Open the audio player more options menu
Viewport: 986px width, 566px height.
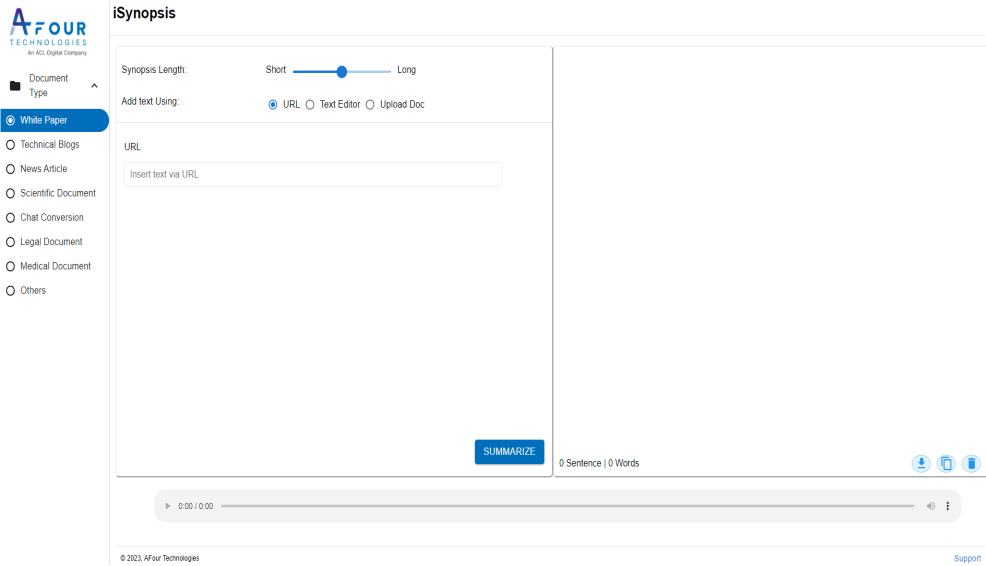(x=948, y=506)
